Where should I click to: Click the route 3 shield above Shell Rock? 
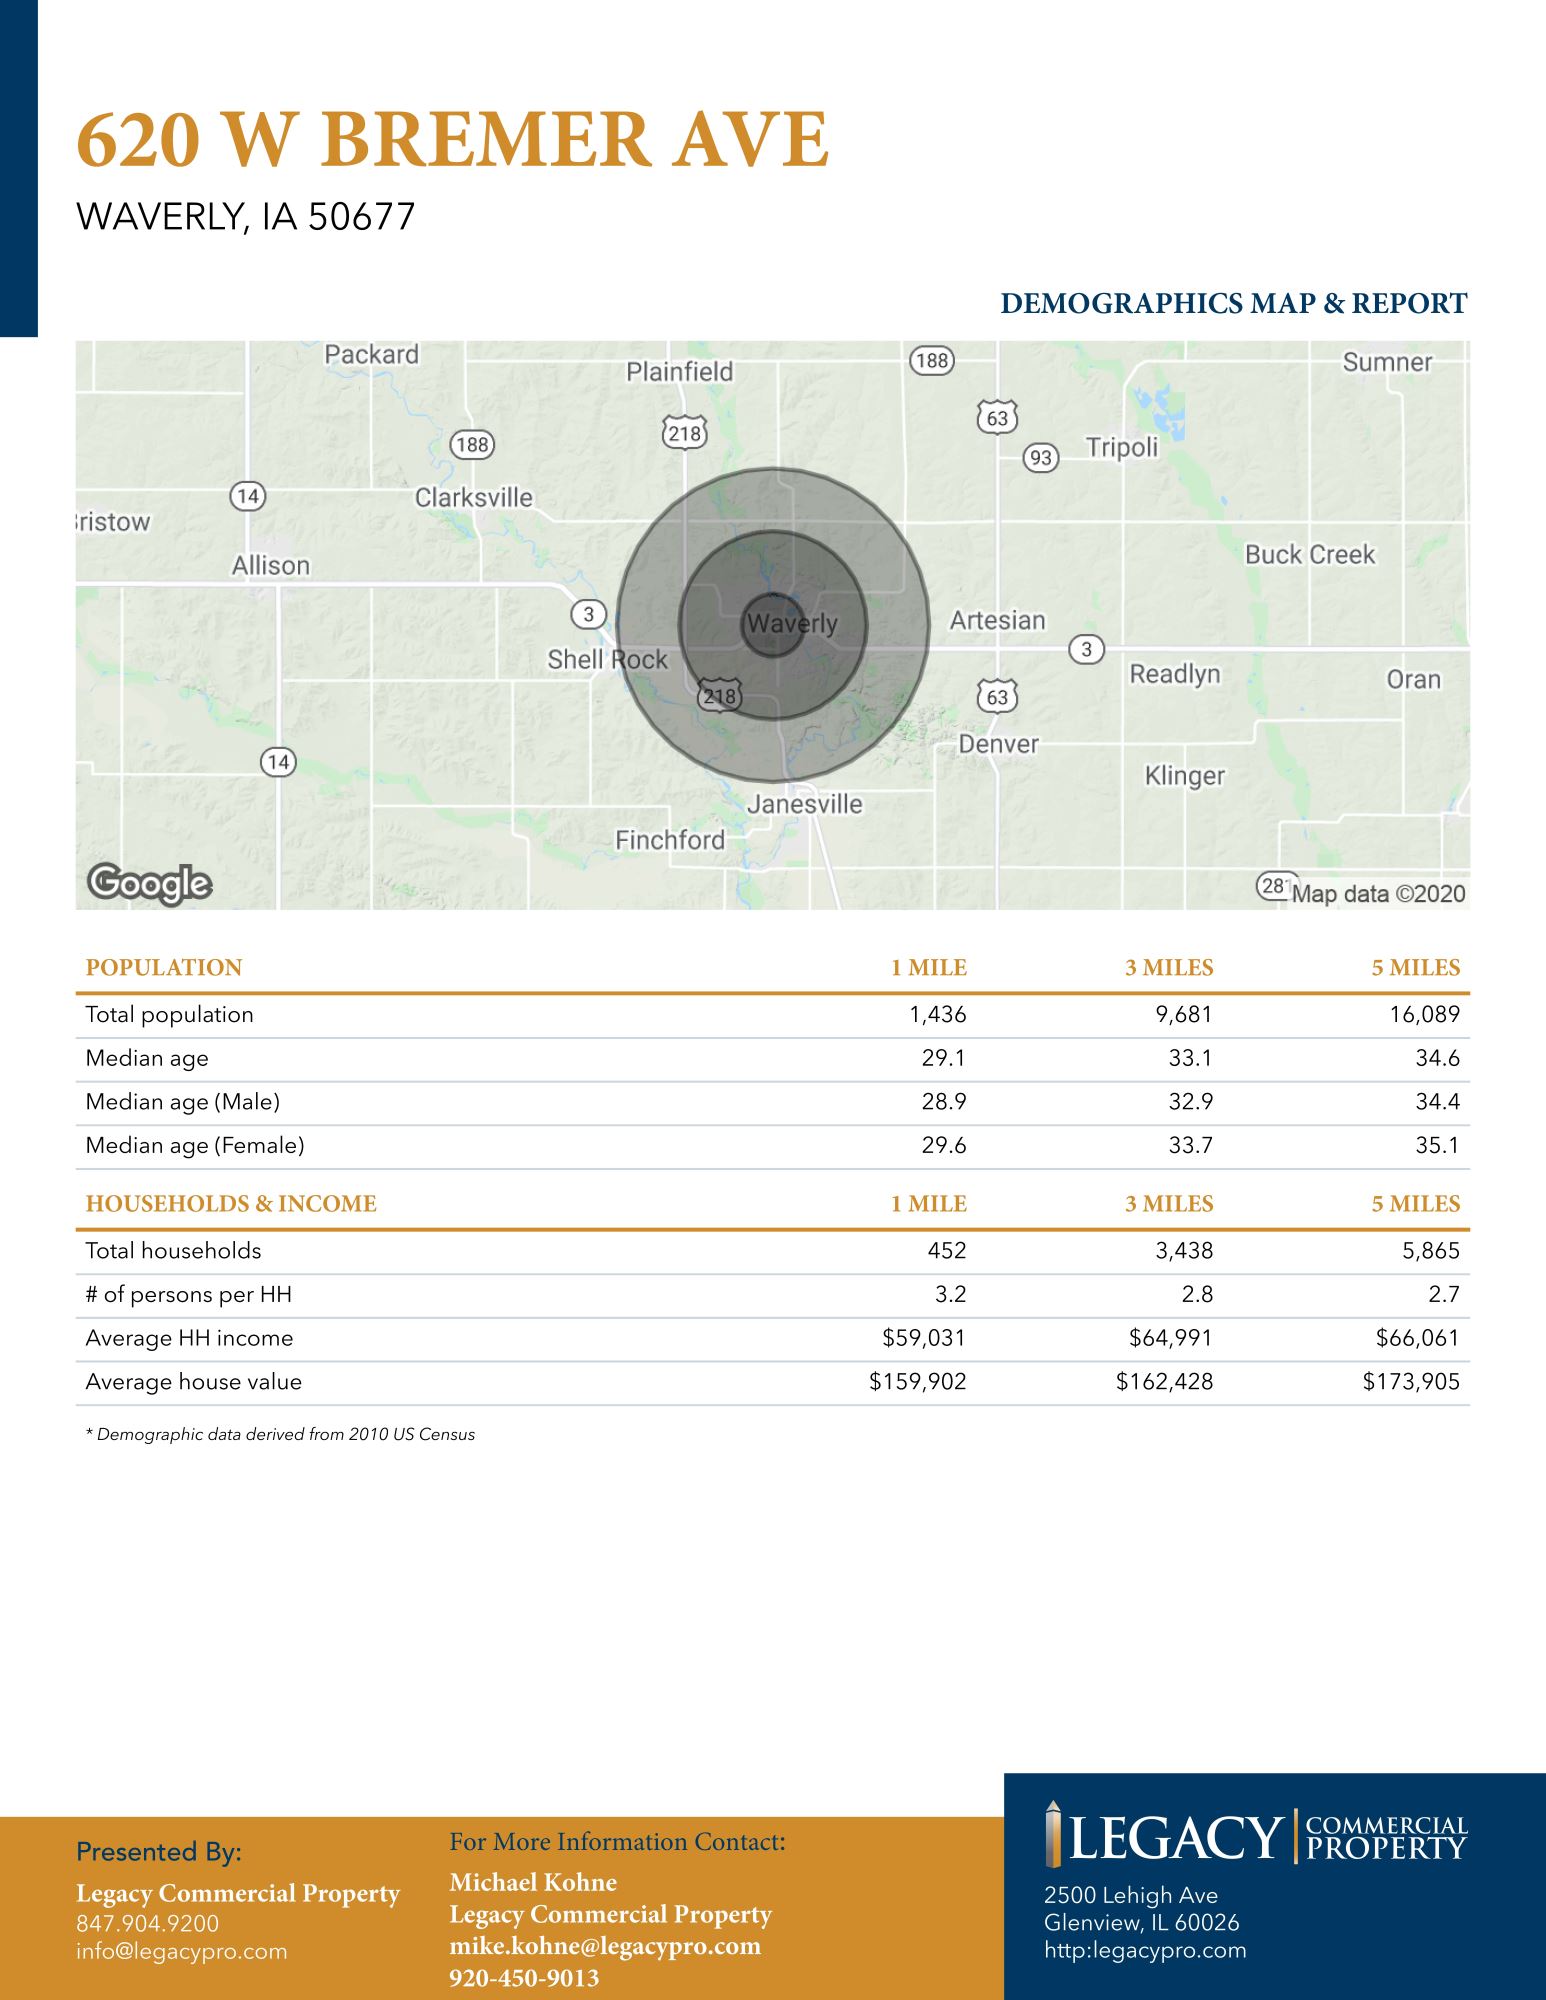coord(589,614)
